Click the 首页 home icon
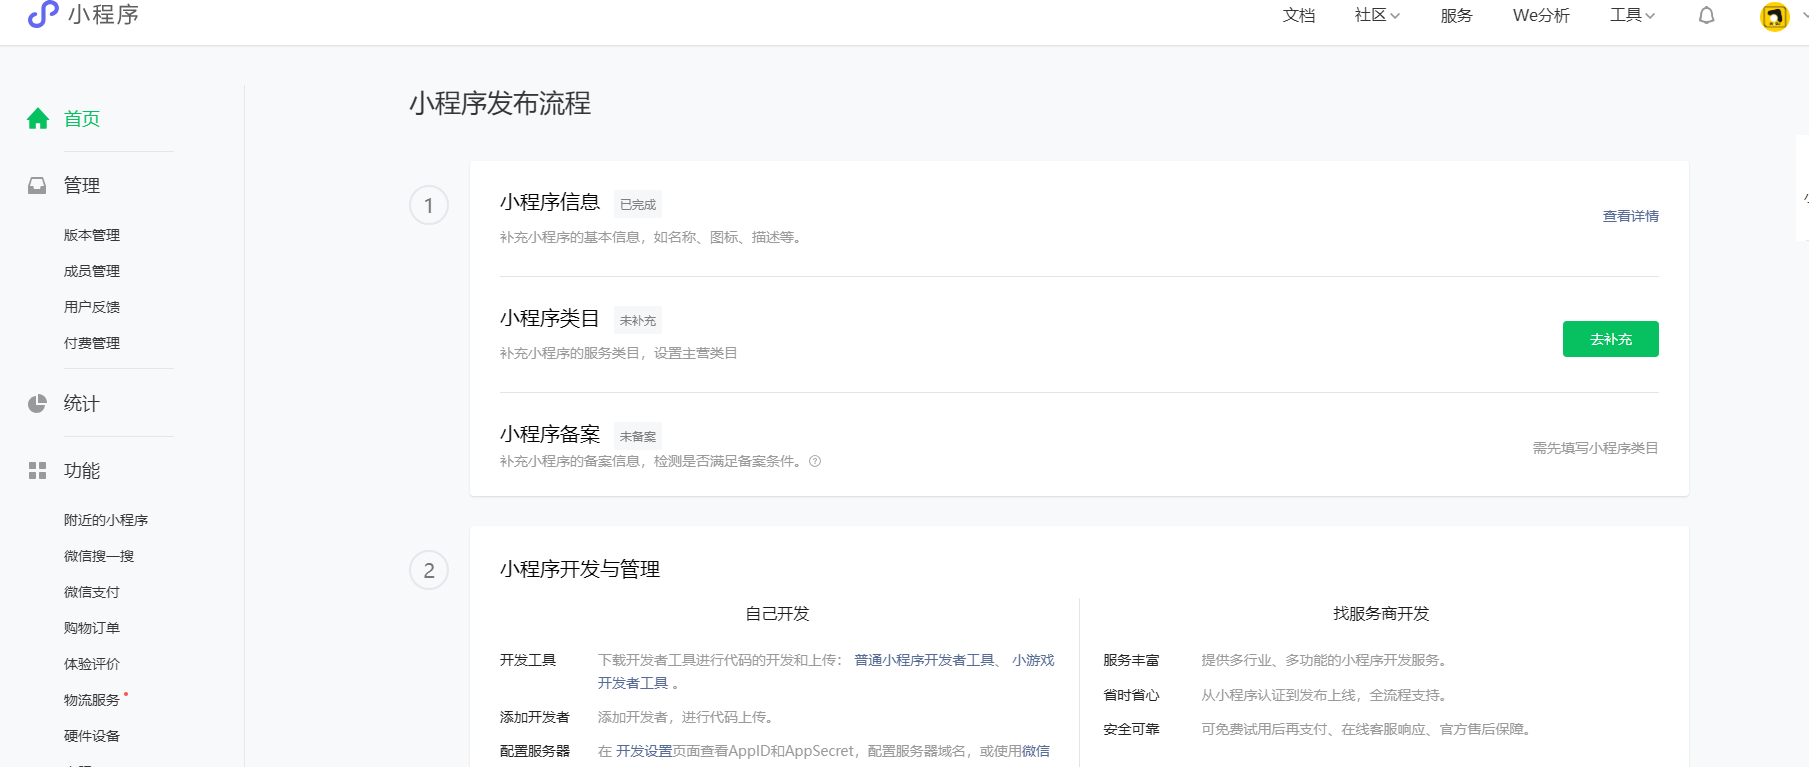Viewport: 1809px width, 767px height. click(38, 119)
